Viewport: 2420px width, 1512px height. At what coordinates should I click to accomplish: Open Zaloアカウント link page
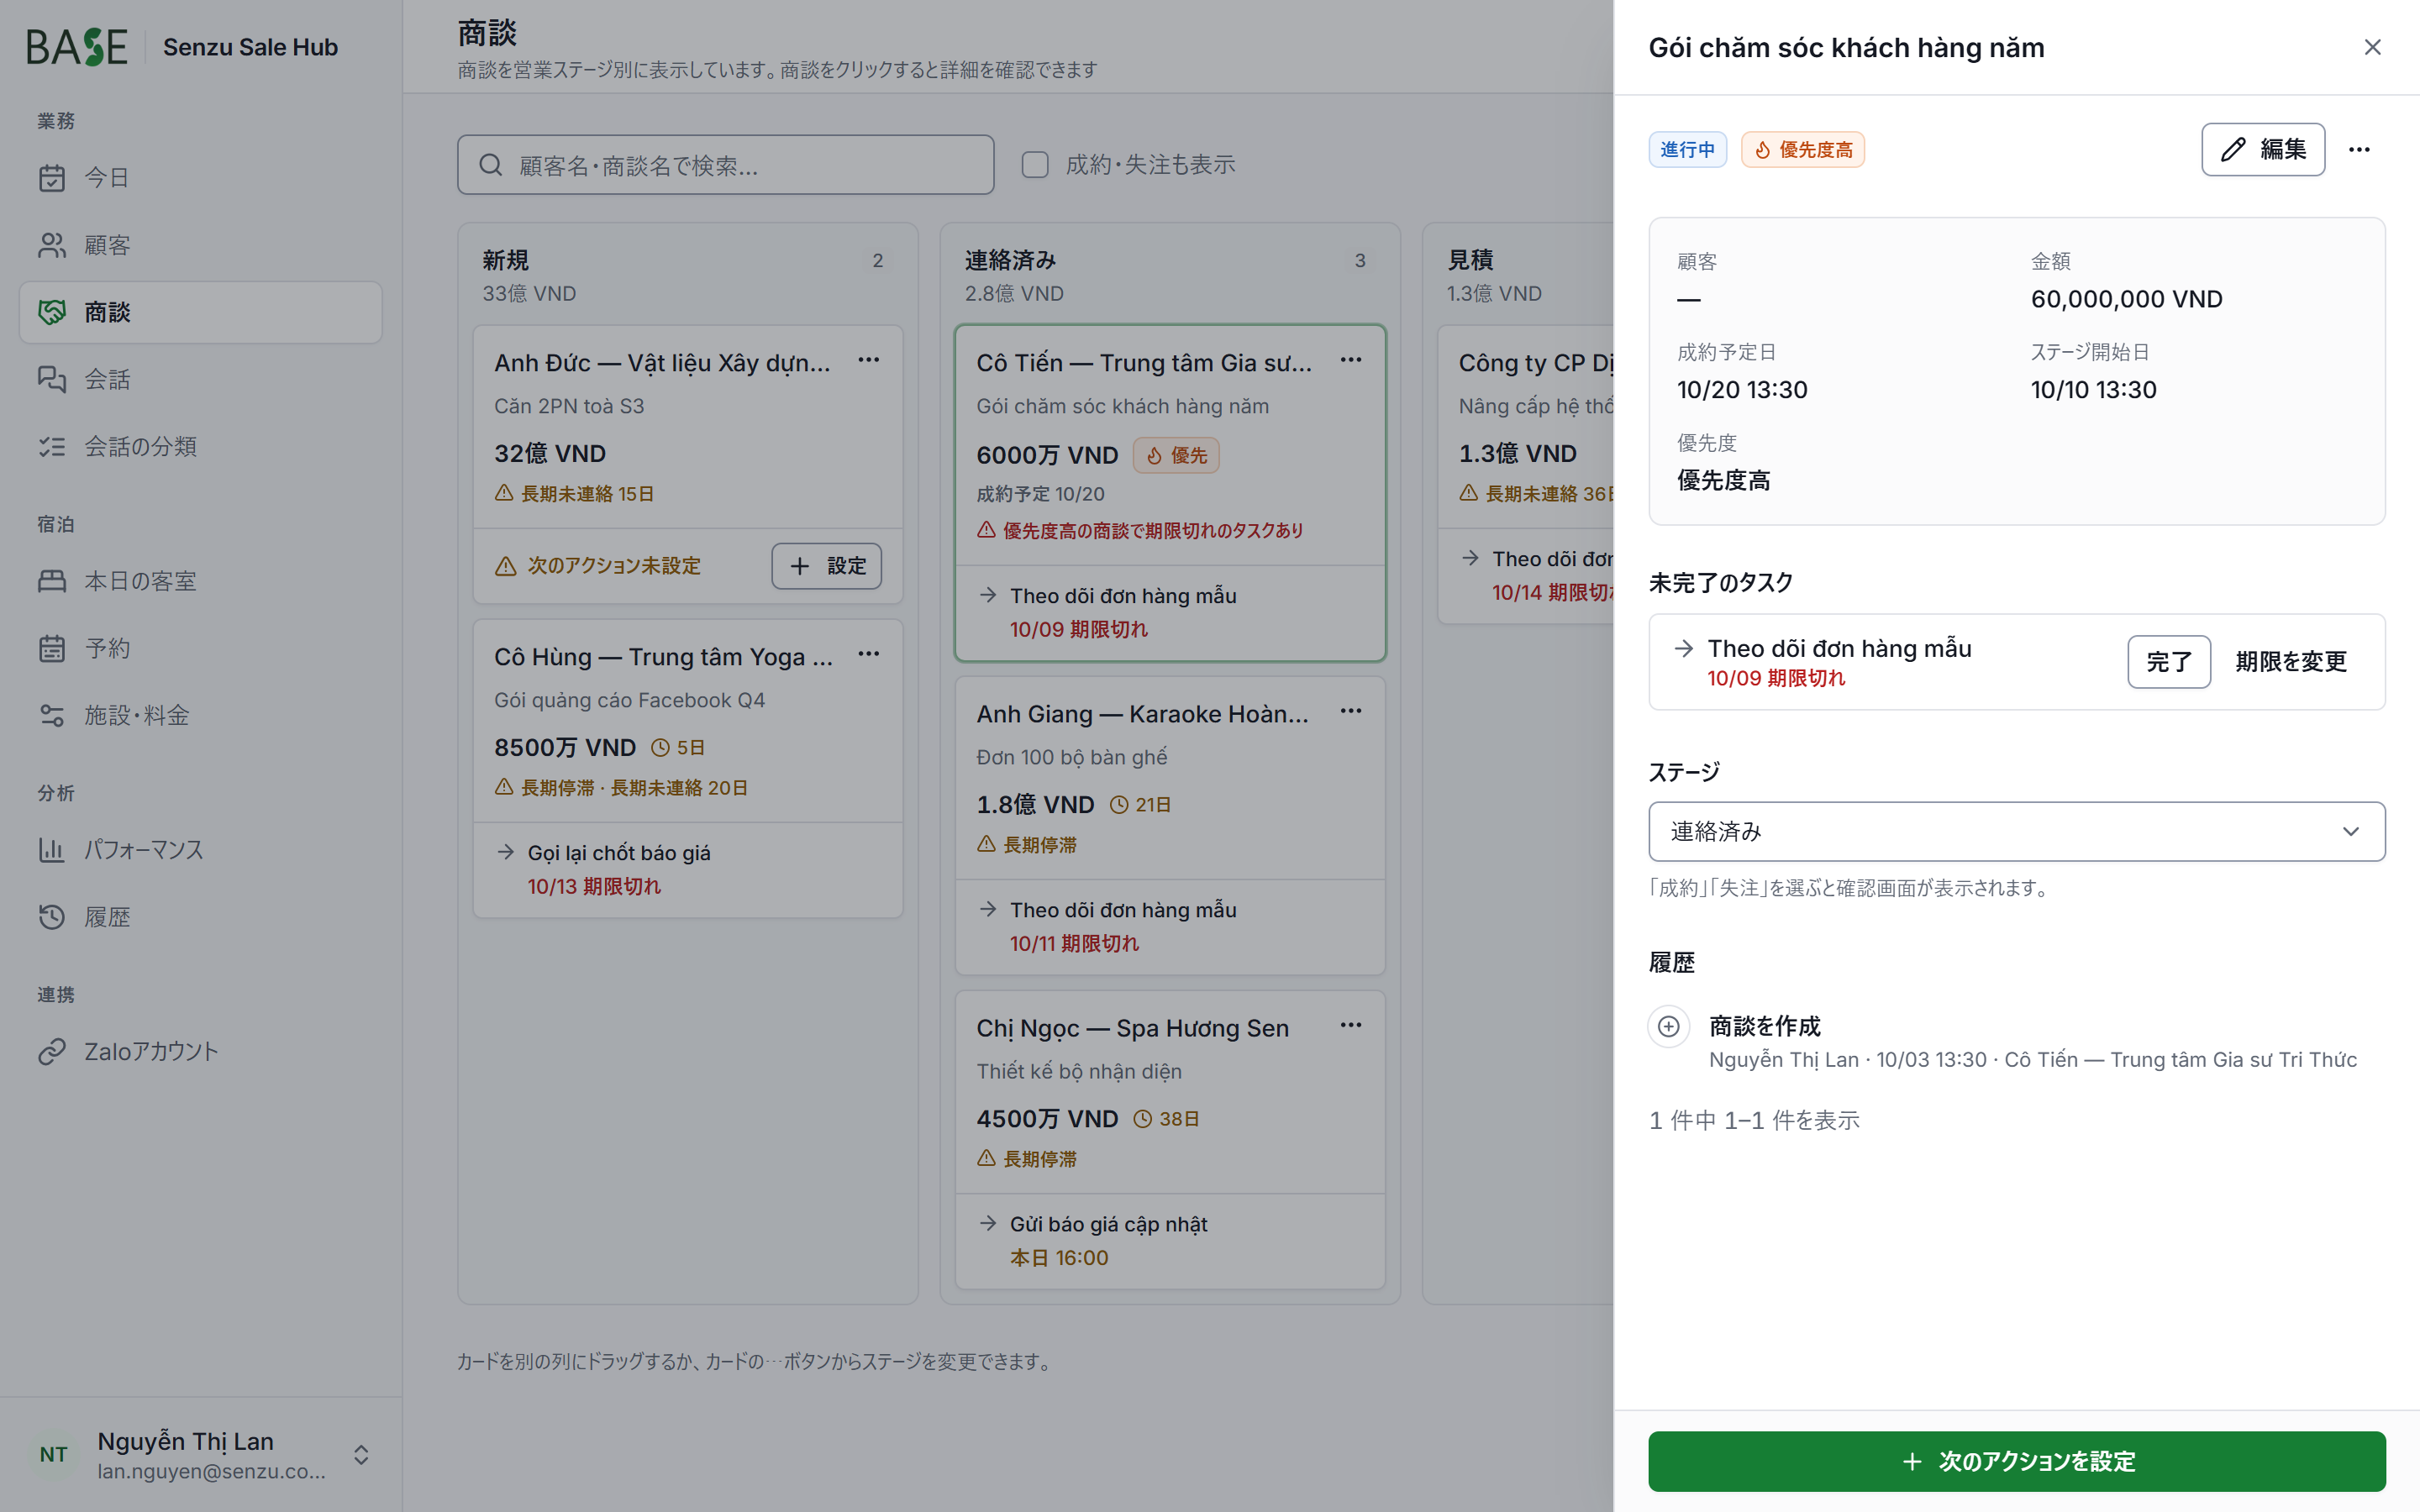[x=200, y=1051]
